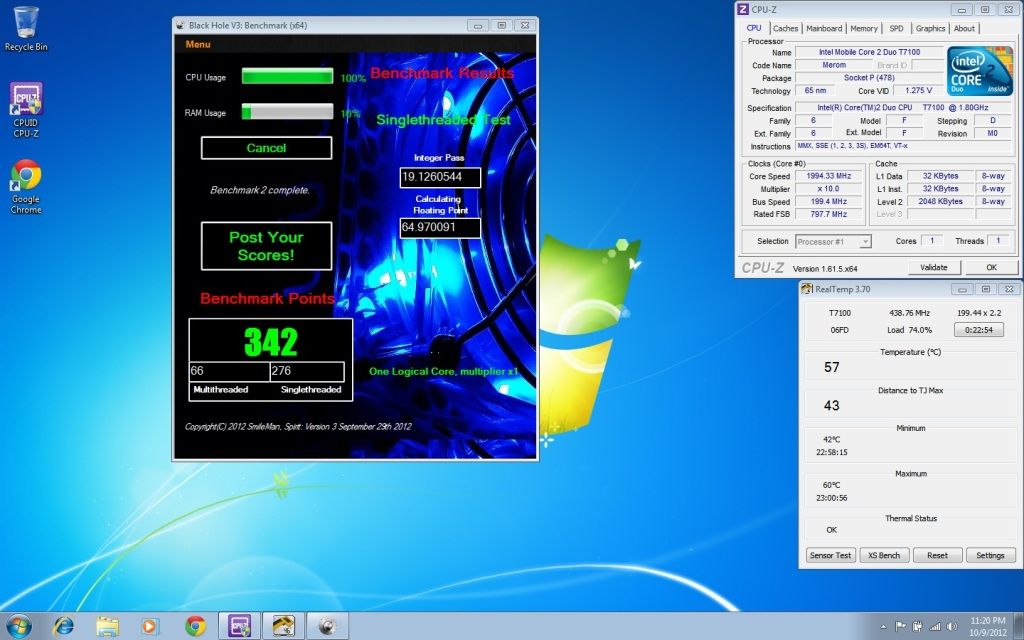Switch to RealTemp via its taskbar button
The height and width of the screenshot is (640, 1024).
click(283, 626)
